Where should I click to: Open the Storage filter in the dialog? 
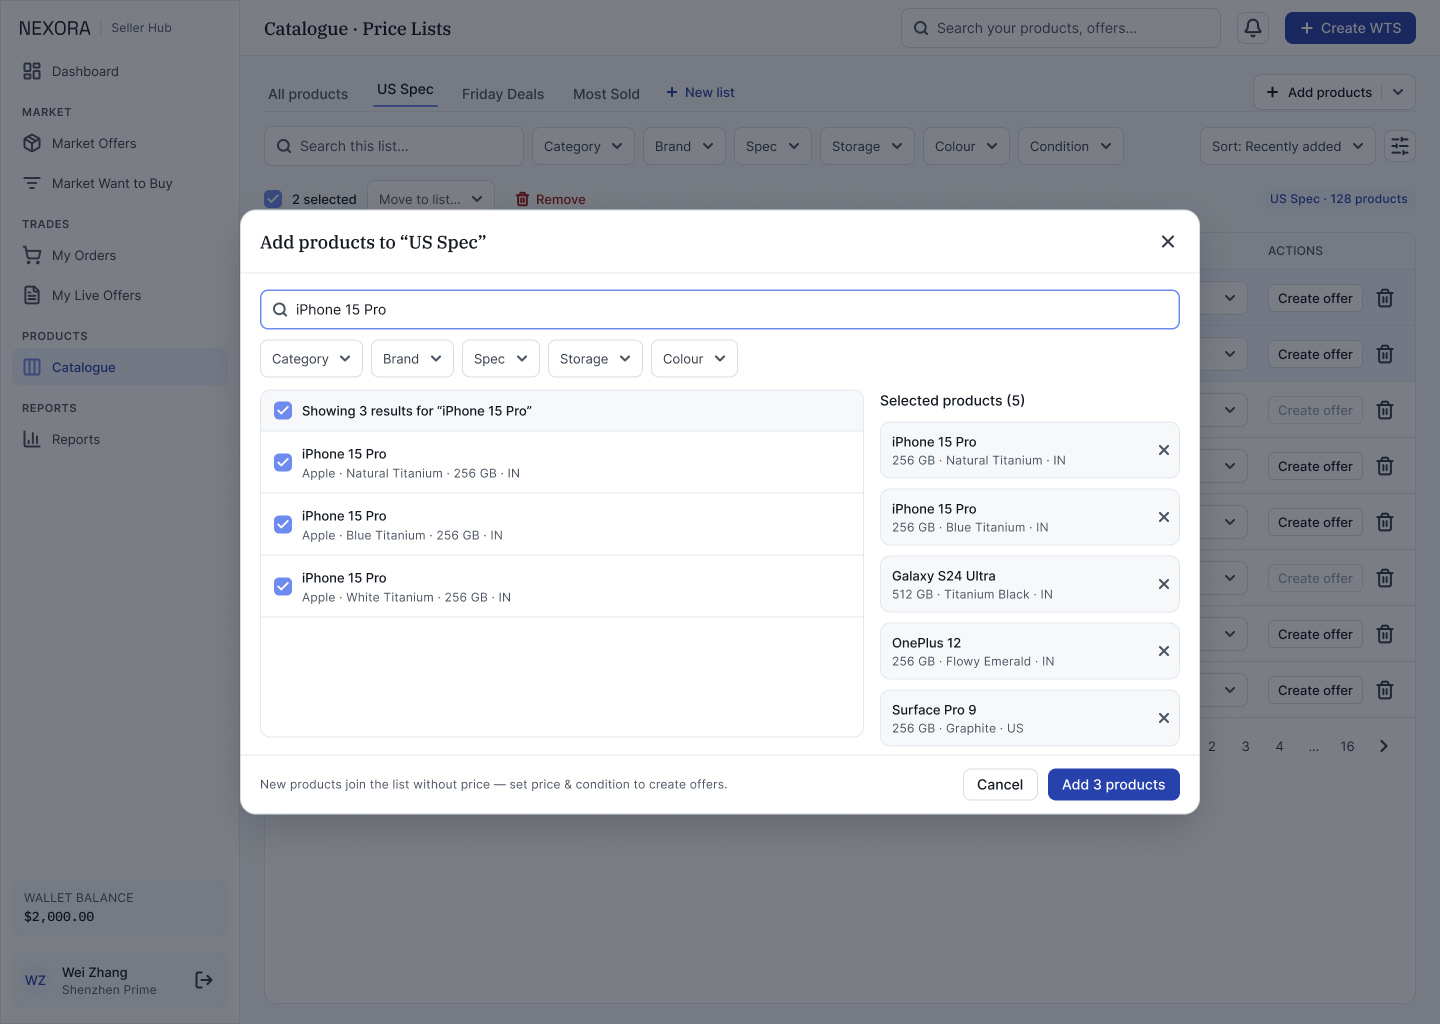coord(595,359)
